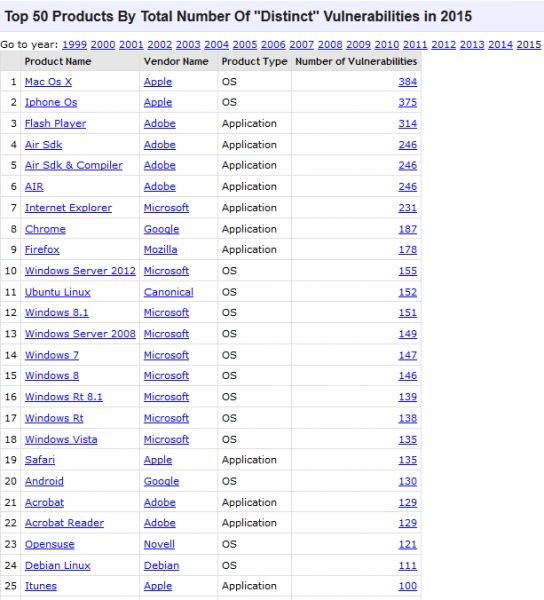Select the Windows Vista link
Image resolution: width=544 pixels, height=600 pixels.
(61, 440)
